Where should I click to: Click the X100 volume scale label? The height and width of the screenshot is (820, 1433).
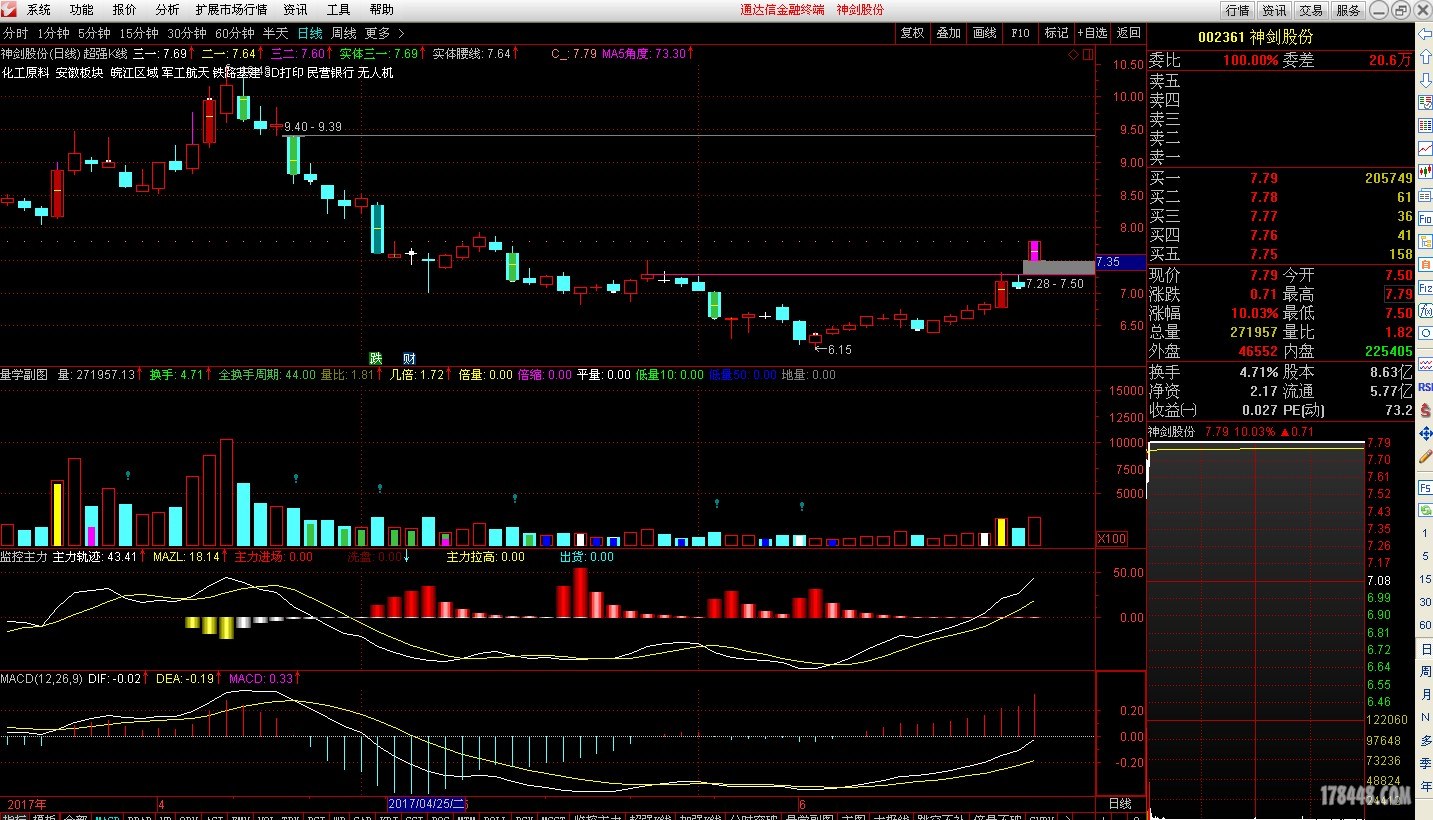tap(1112, 538)
